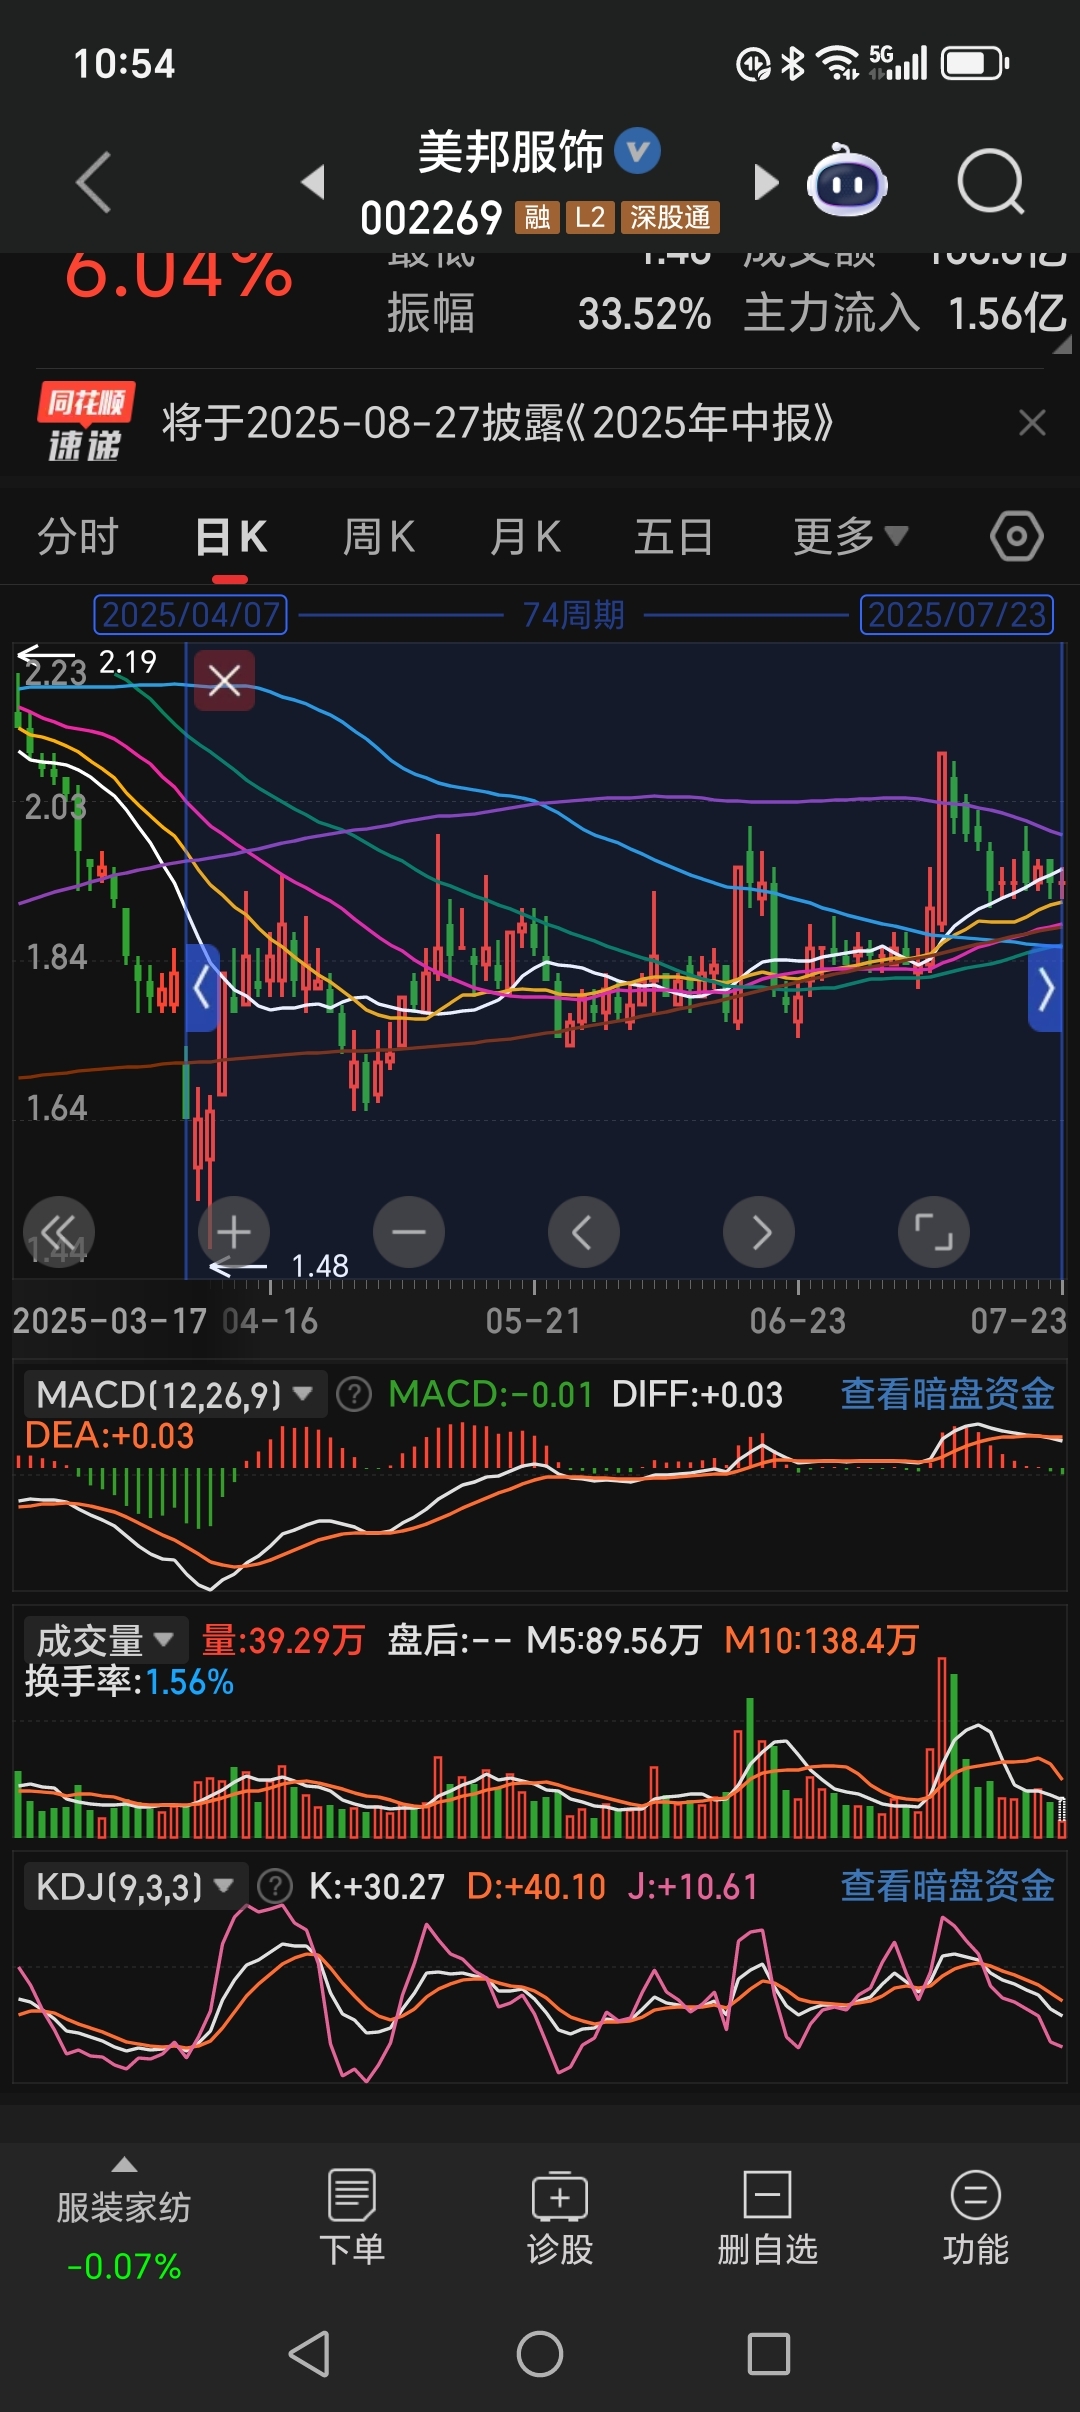The height and width of the screenshot is (2412, 1080).
Task: Open the KDJ(9,3,3) indicator dropdown
Action: [x=135, y=1887]
